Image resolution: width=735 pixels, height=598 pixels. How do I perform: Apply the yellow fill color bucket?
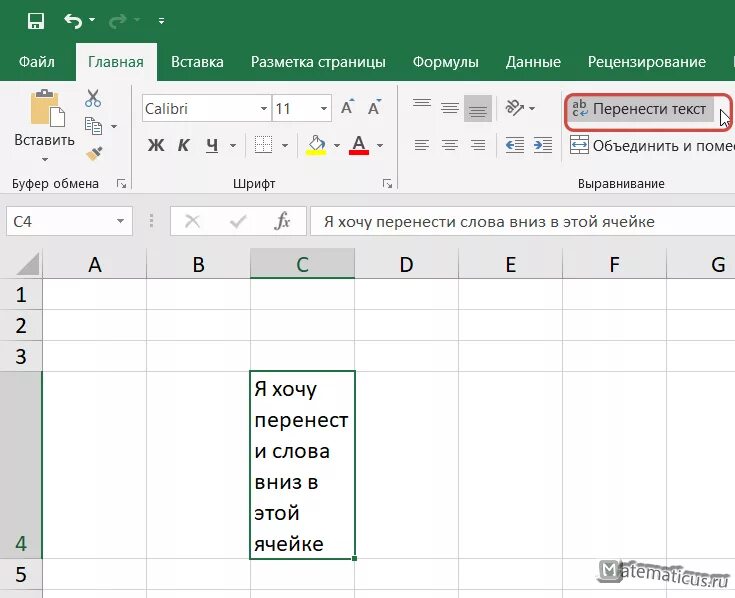click(316, 145)
